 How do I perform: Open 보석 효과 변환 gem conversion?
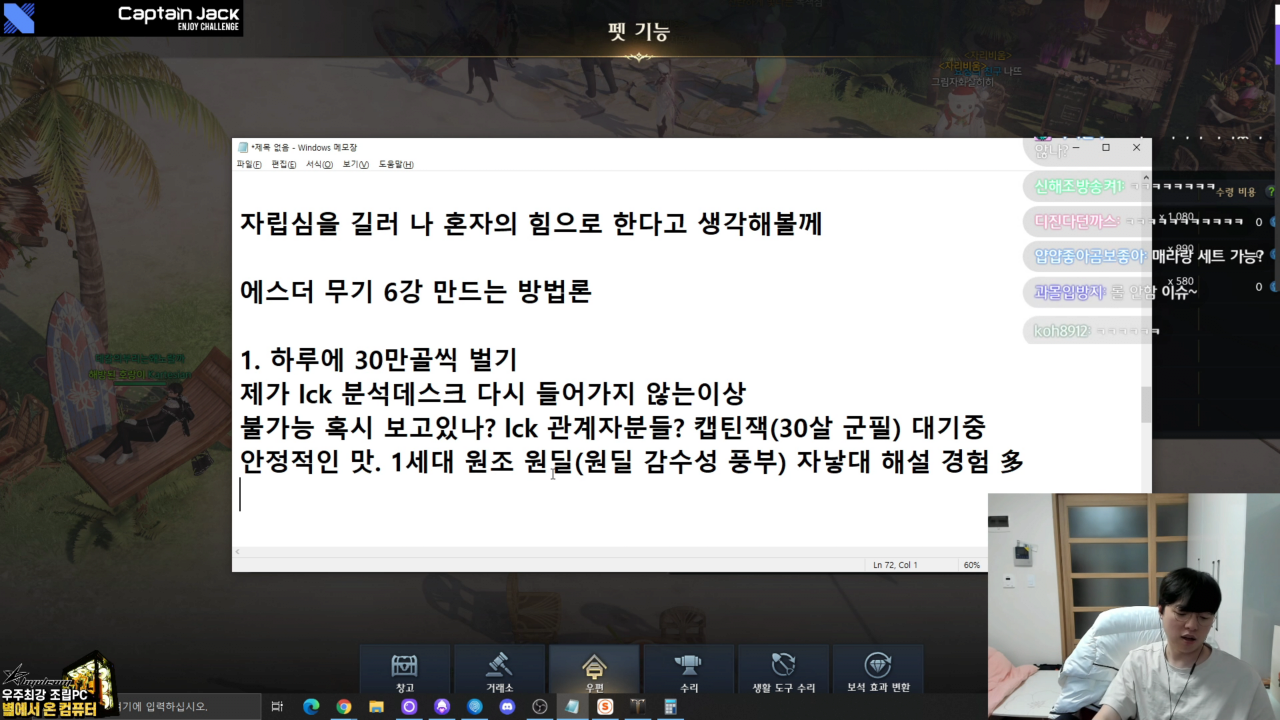click(x=878, y=670)
